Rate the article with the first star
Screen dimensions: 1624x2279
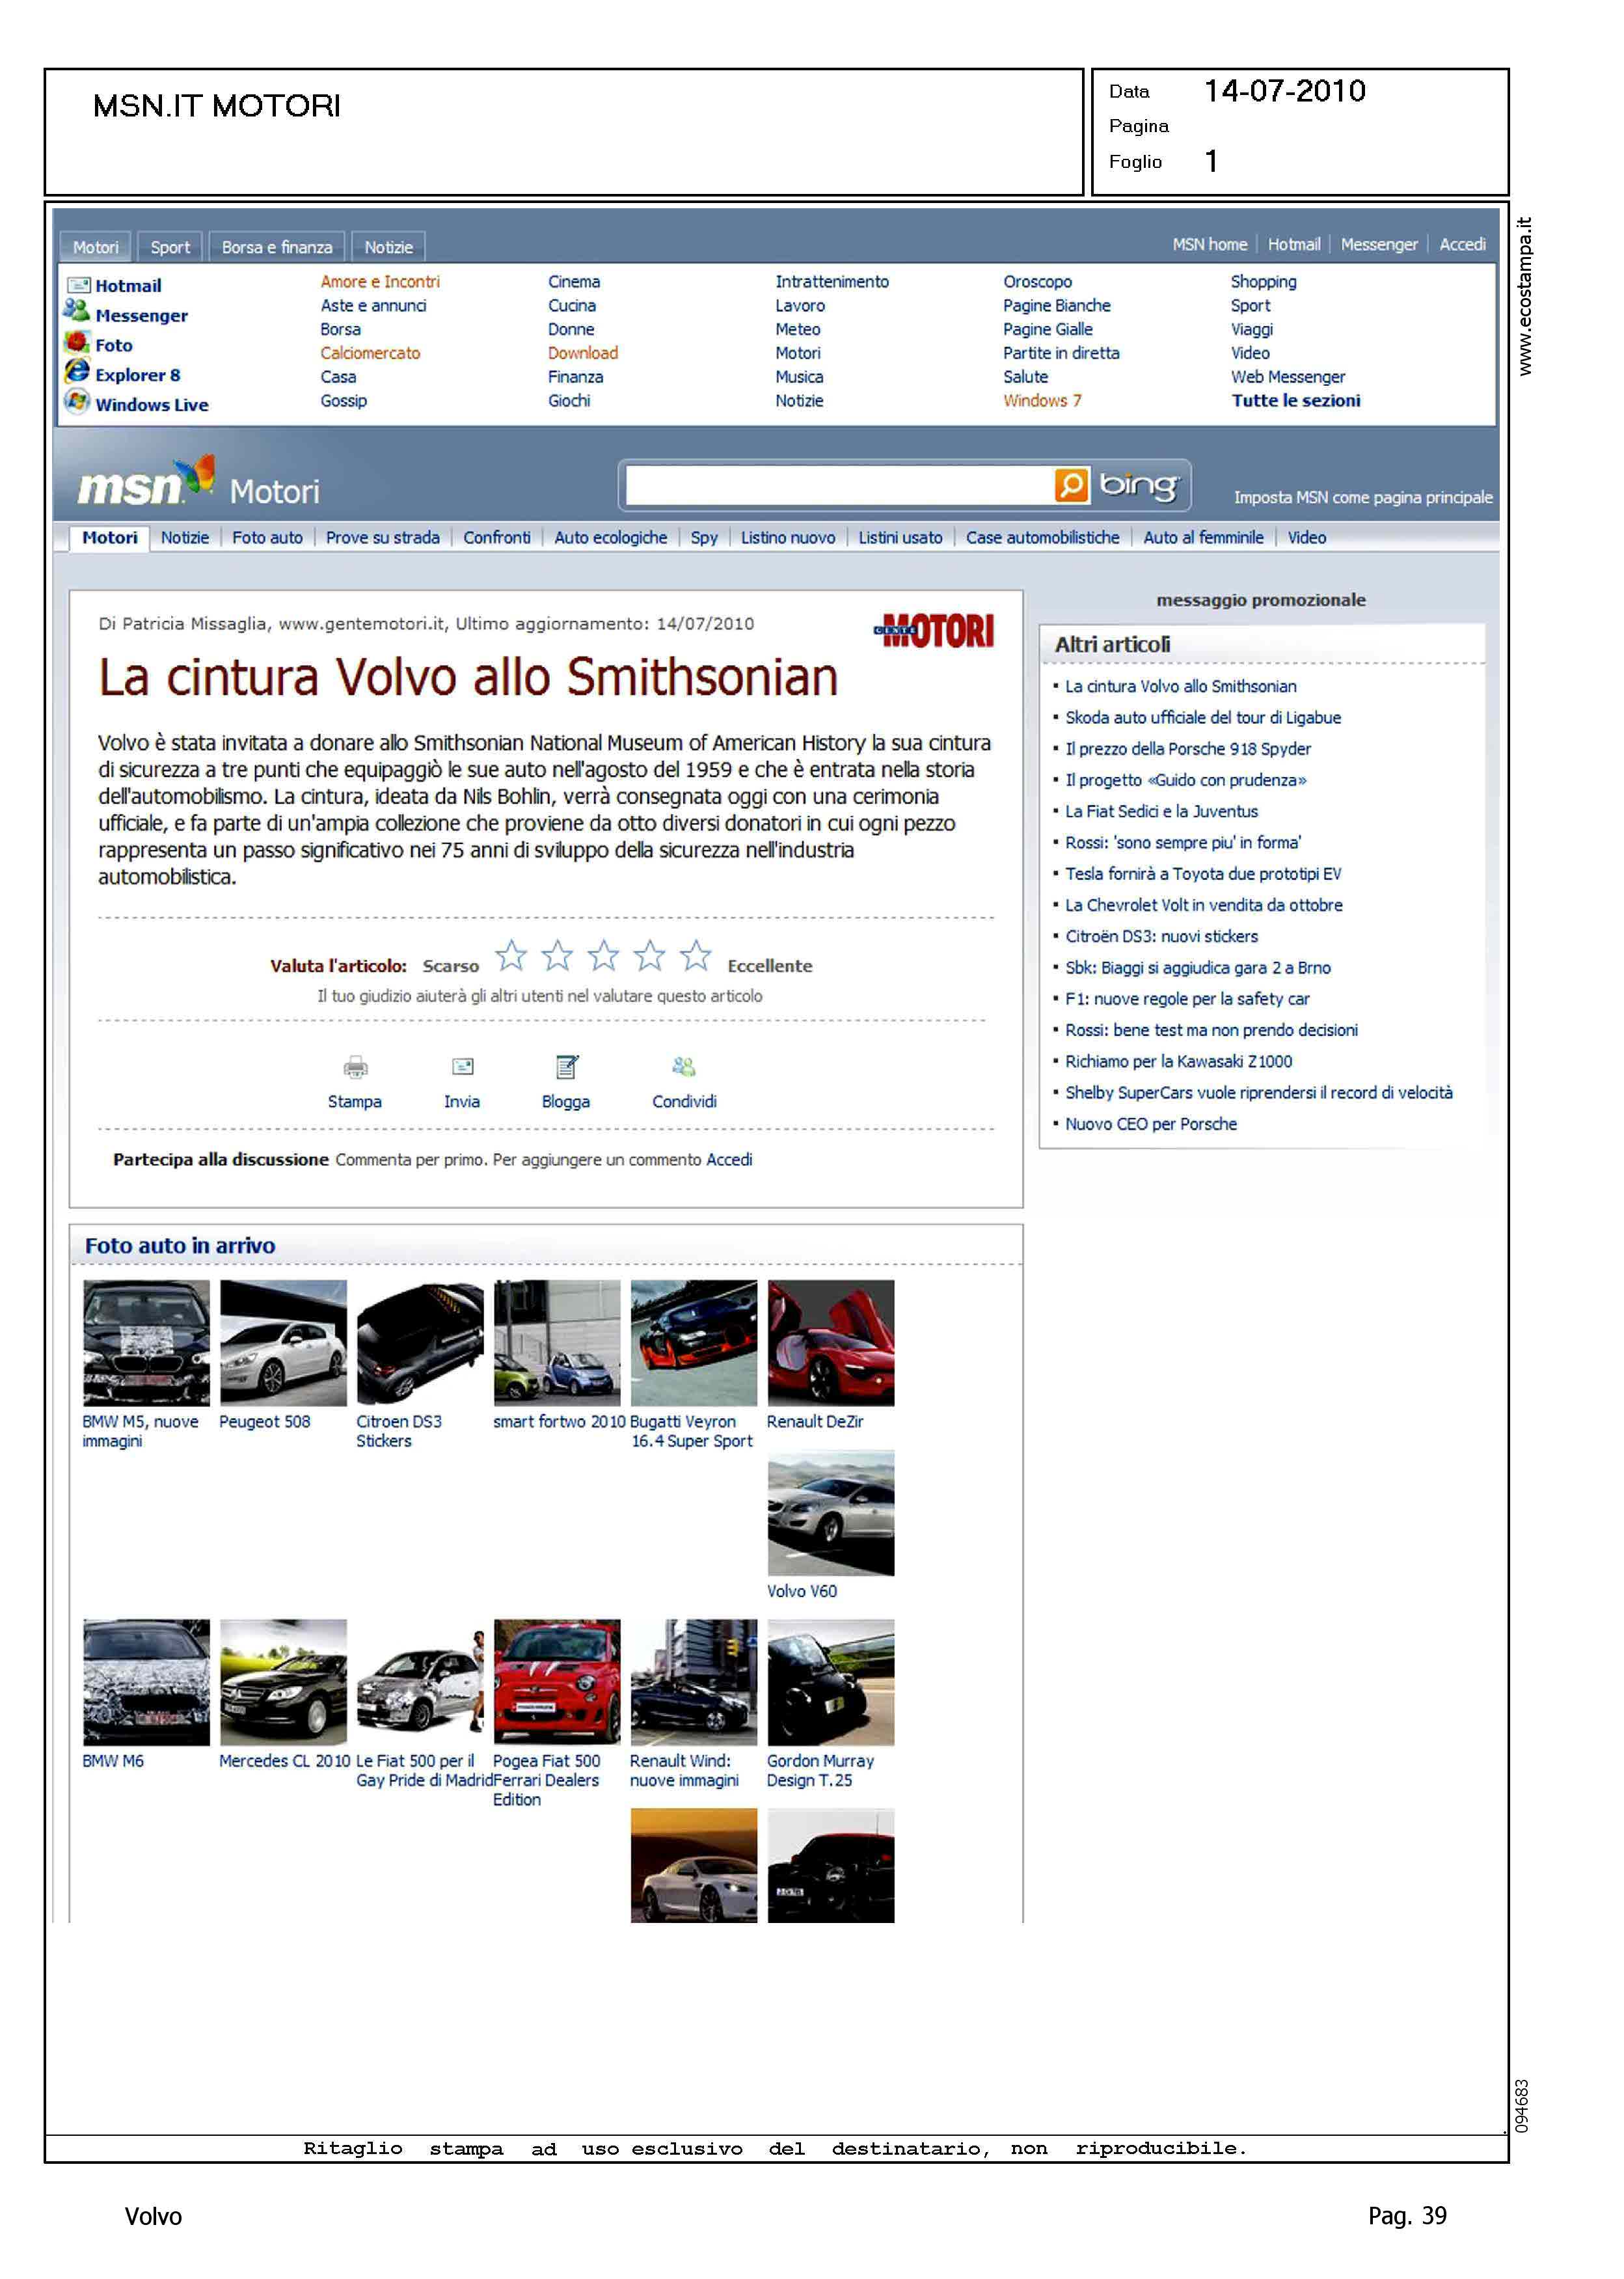(x=511, y=956)
